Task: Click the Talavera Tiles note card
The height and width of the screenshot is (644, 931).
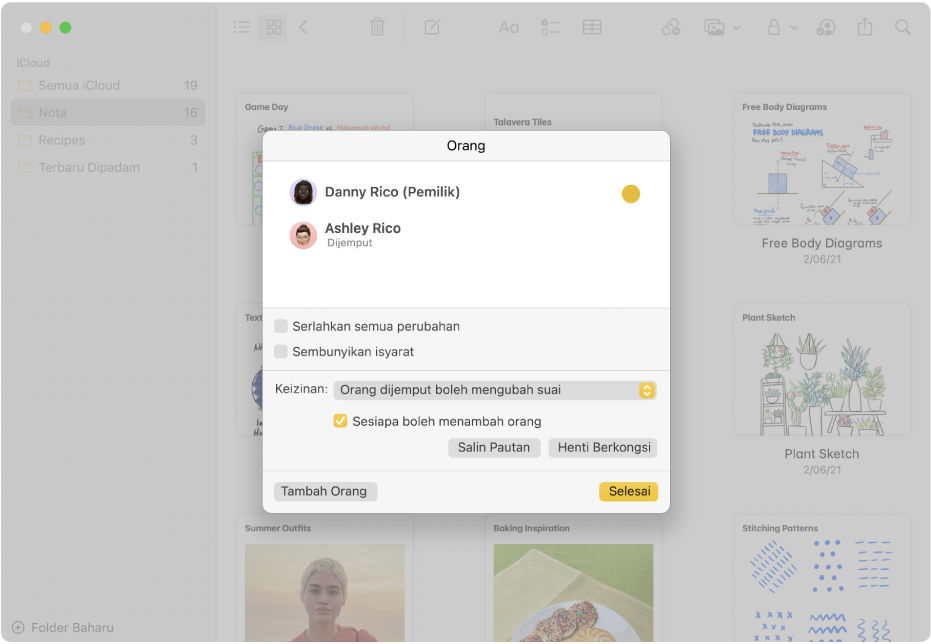Action: [573, 112]
